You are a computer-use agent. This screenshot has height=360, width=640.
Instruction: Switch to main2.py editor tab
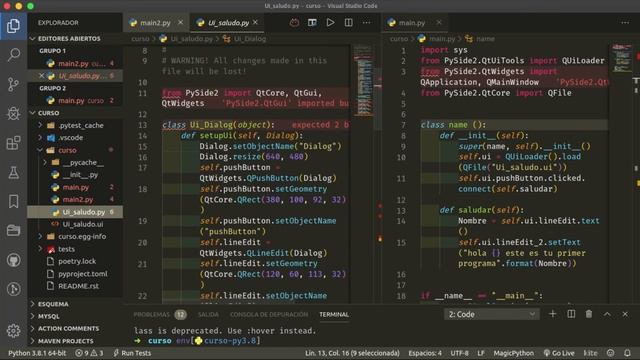(x=155, y=23)
